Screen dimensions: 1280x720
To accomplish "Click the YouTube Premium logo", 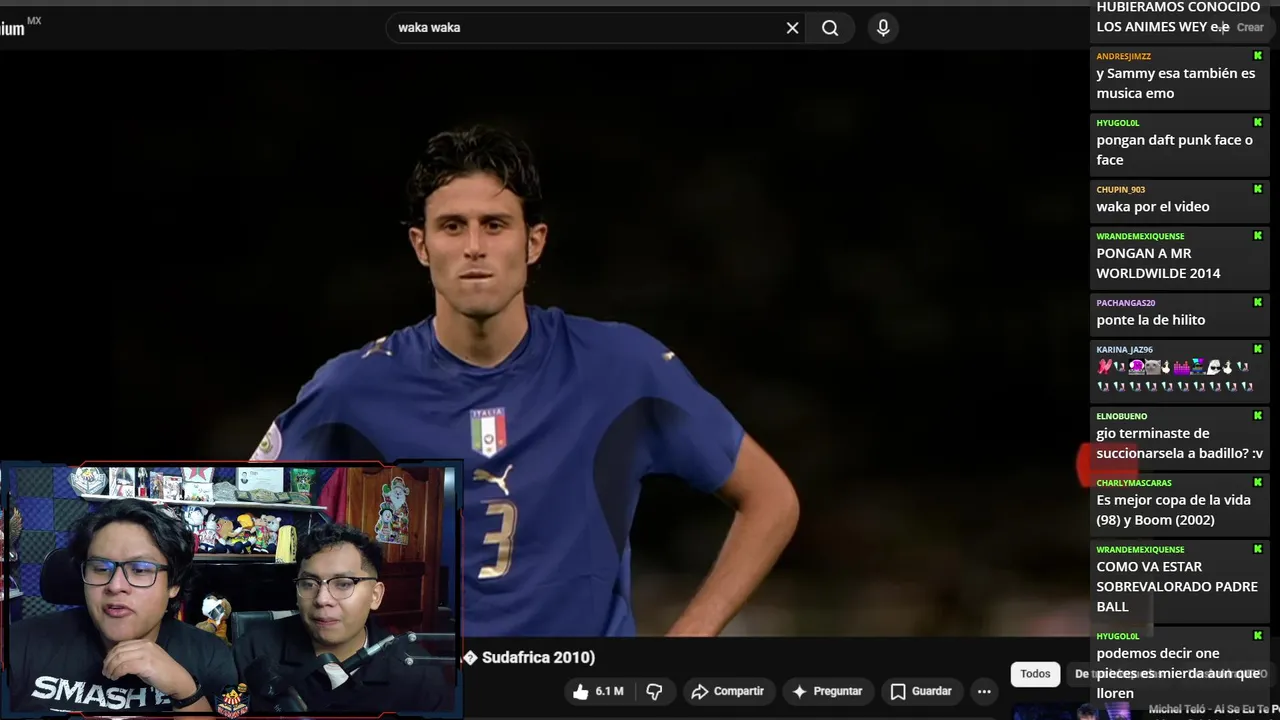I will point(20,27).
